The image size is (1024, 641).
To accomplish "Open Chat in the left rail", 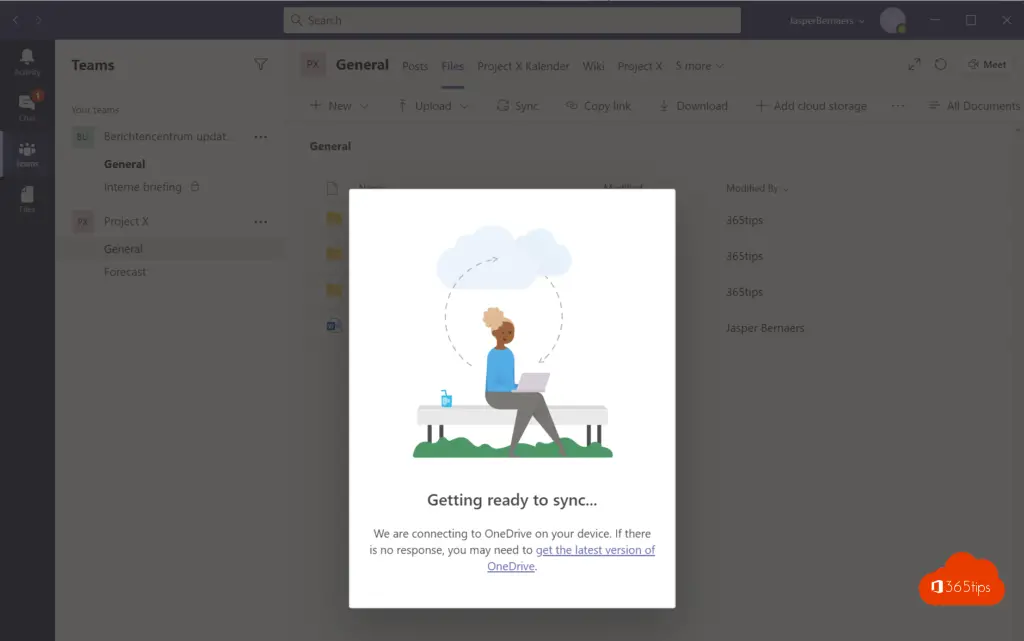I will pyautogui.click(x=27, y=107).
